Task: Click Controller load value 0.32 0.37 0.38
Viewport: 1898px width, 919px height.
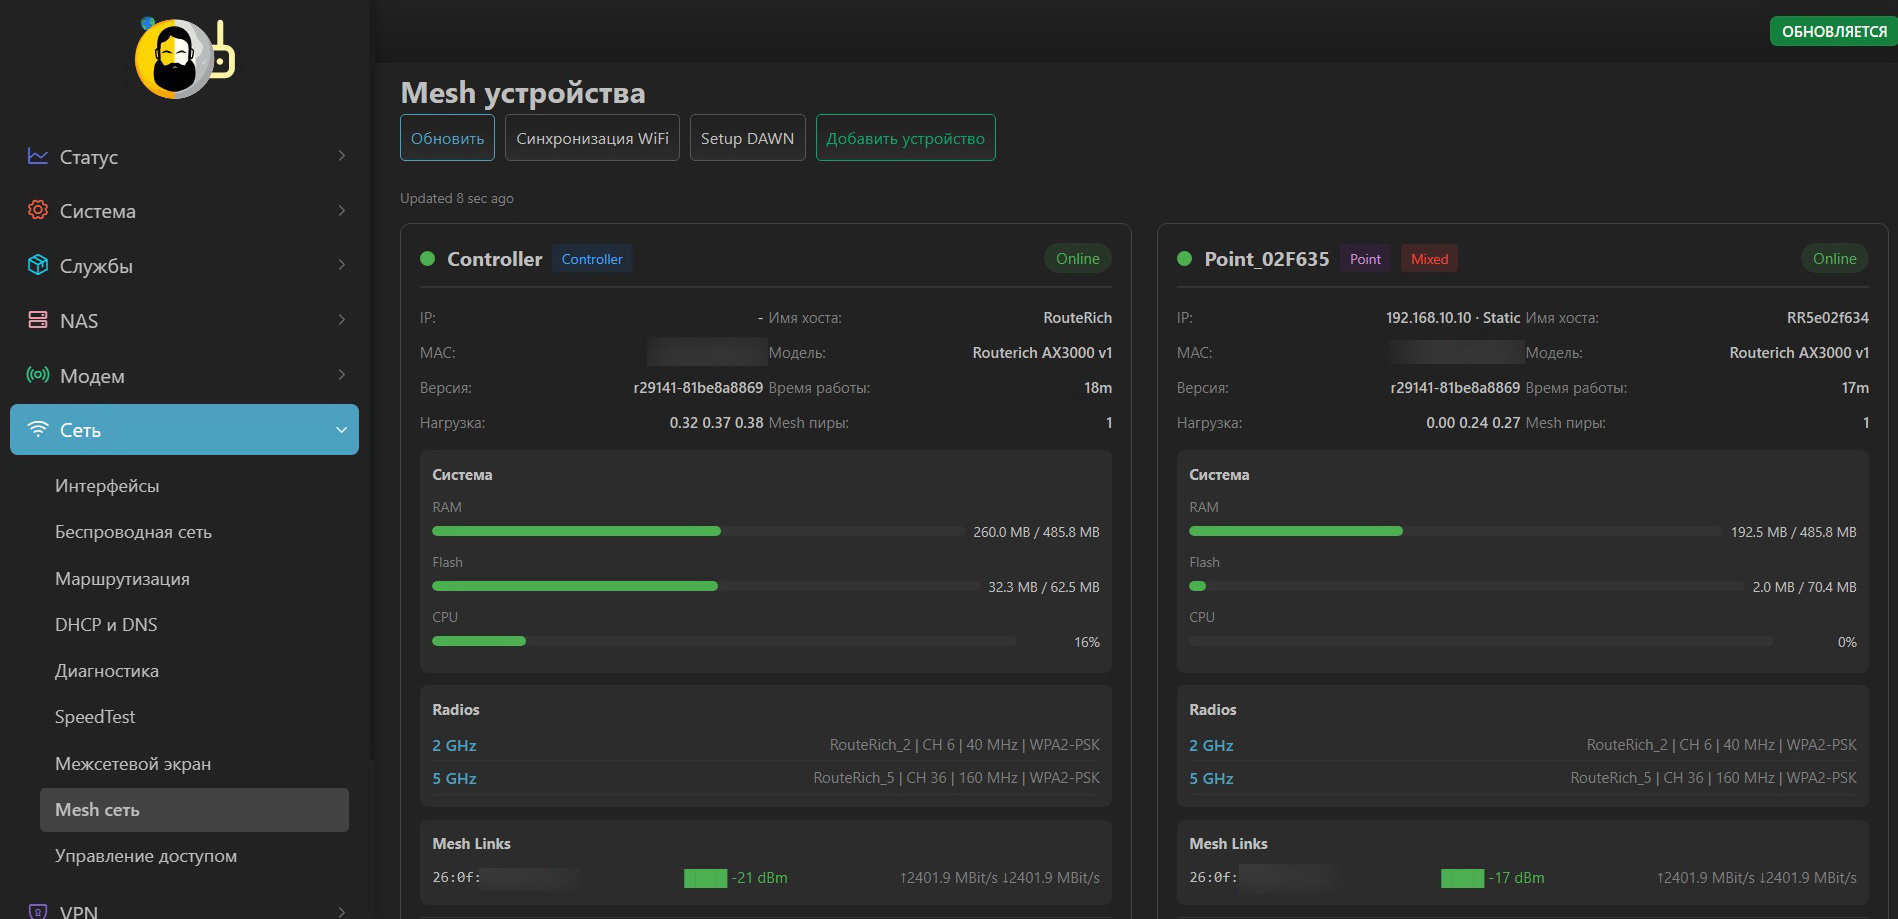Action: 716,423
